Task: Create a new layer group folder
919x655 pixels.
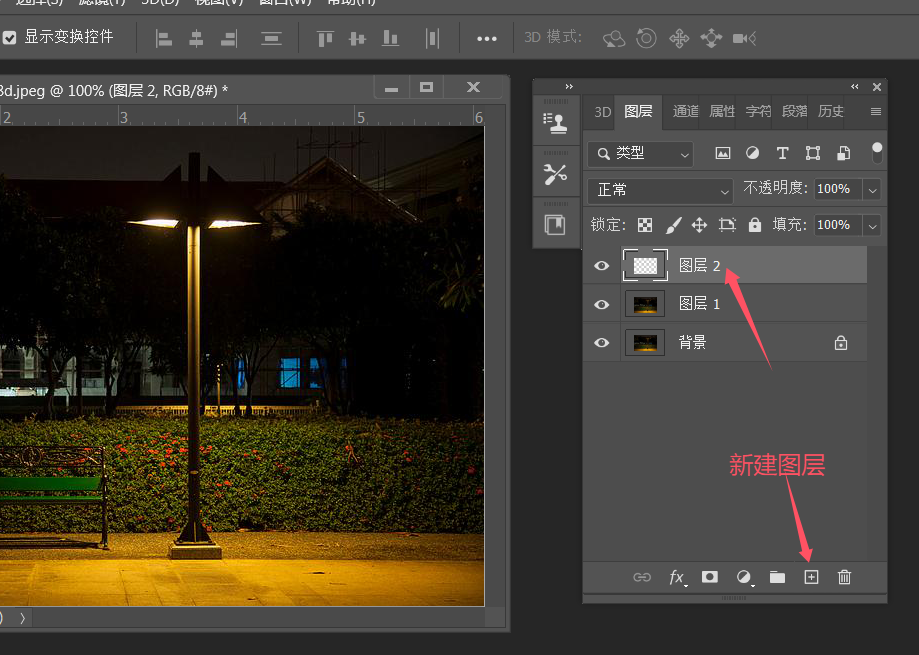Action: point(777,577)
